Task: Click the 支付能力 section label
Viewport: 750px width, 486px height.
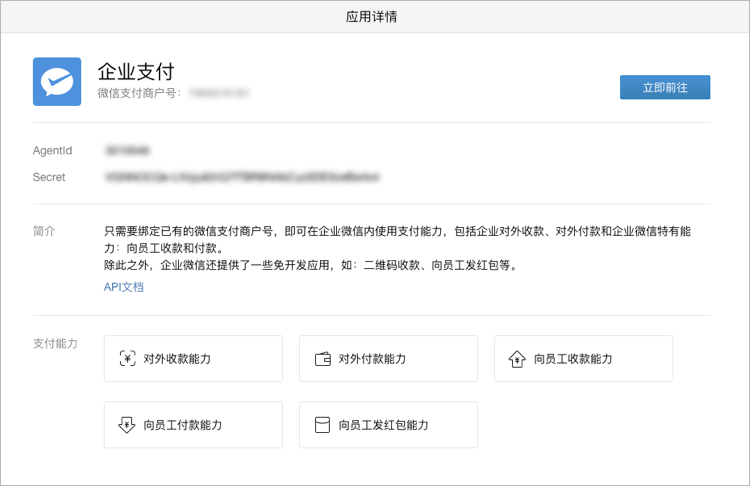Action: point(55,343)
